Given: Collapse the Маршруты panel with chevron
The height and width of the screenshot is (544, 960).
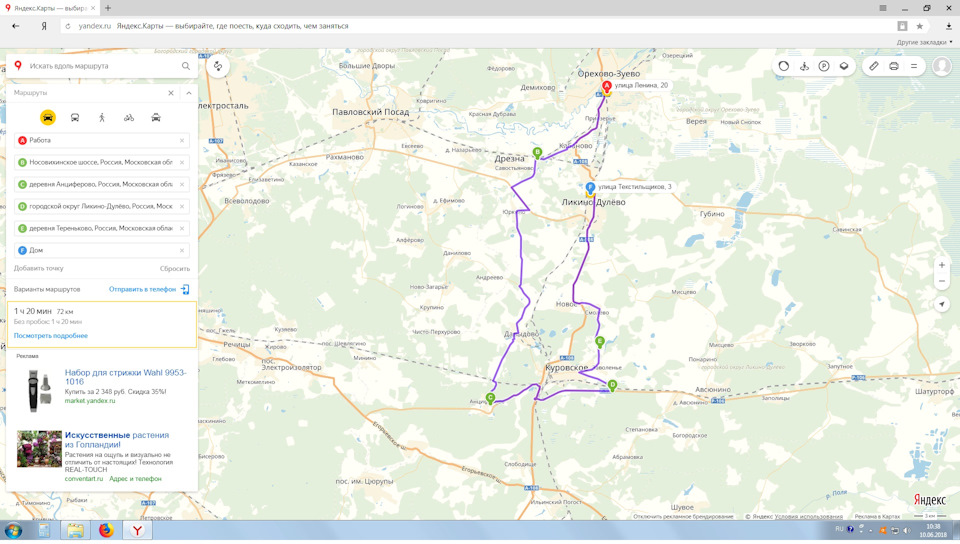Looking at the screenshot, I should 189,93.
